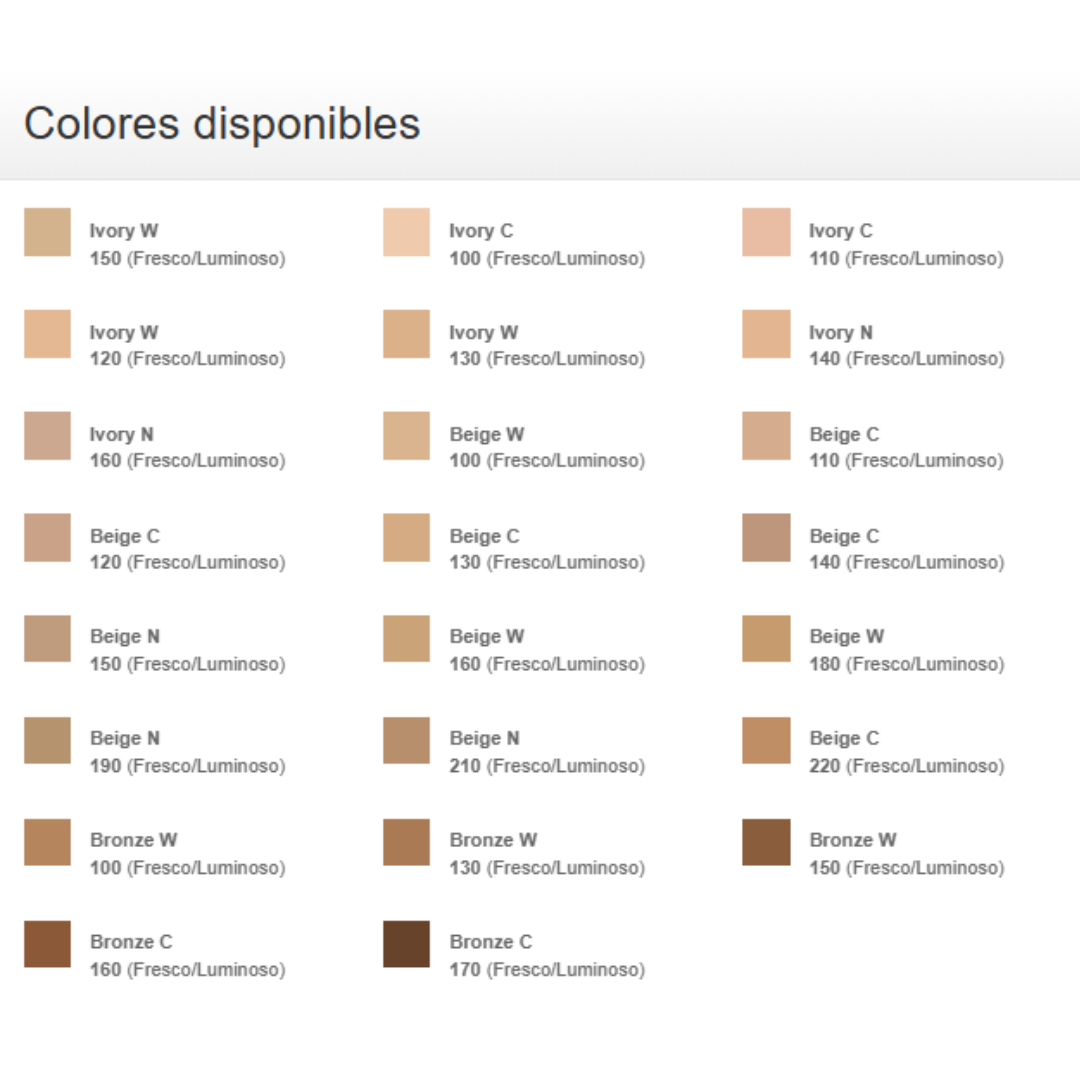
Task: Choose the Beige N 190 swatch
Action: pyautogui.click(x=47, y=741)
